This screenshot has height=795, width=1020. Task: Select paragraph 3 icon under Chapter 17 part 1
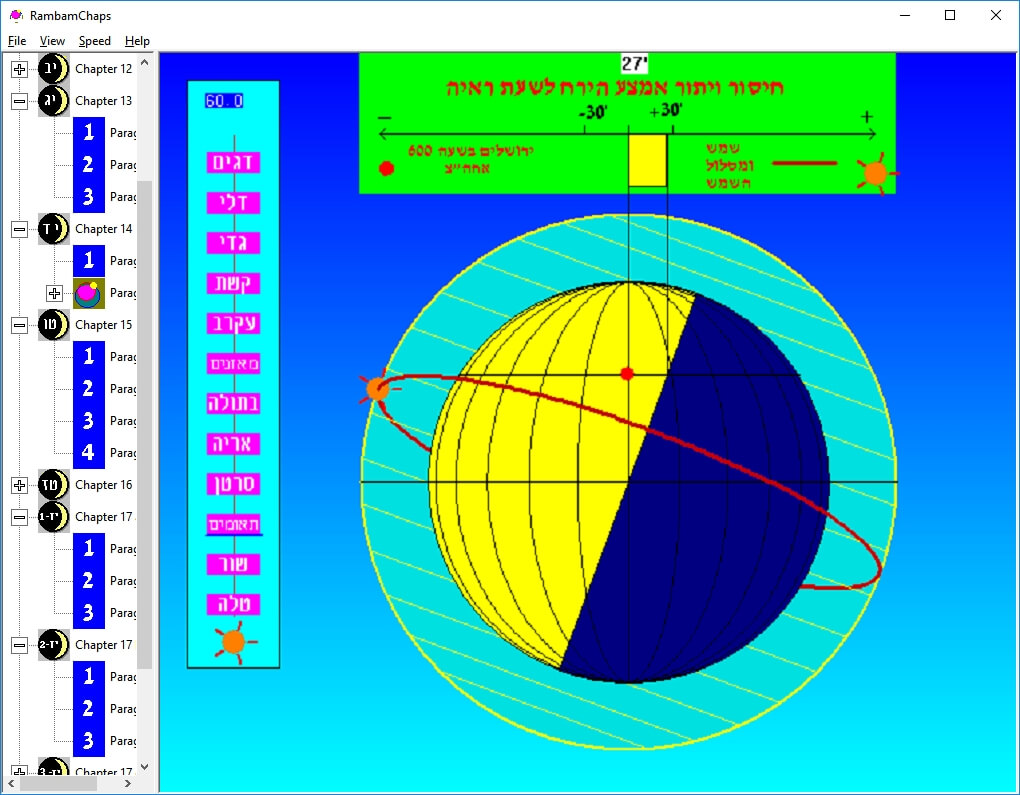click(88, 613)
